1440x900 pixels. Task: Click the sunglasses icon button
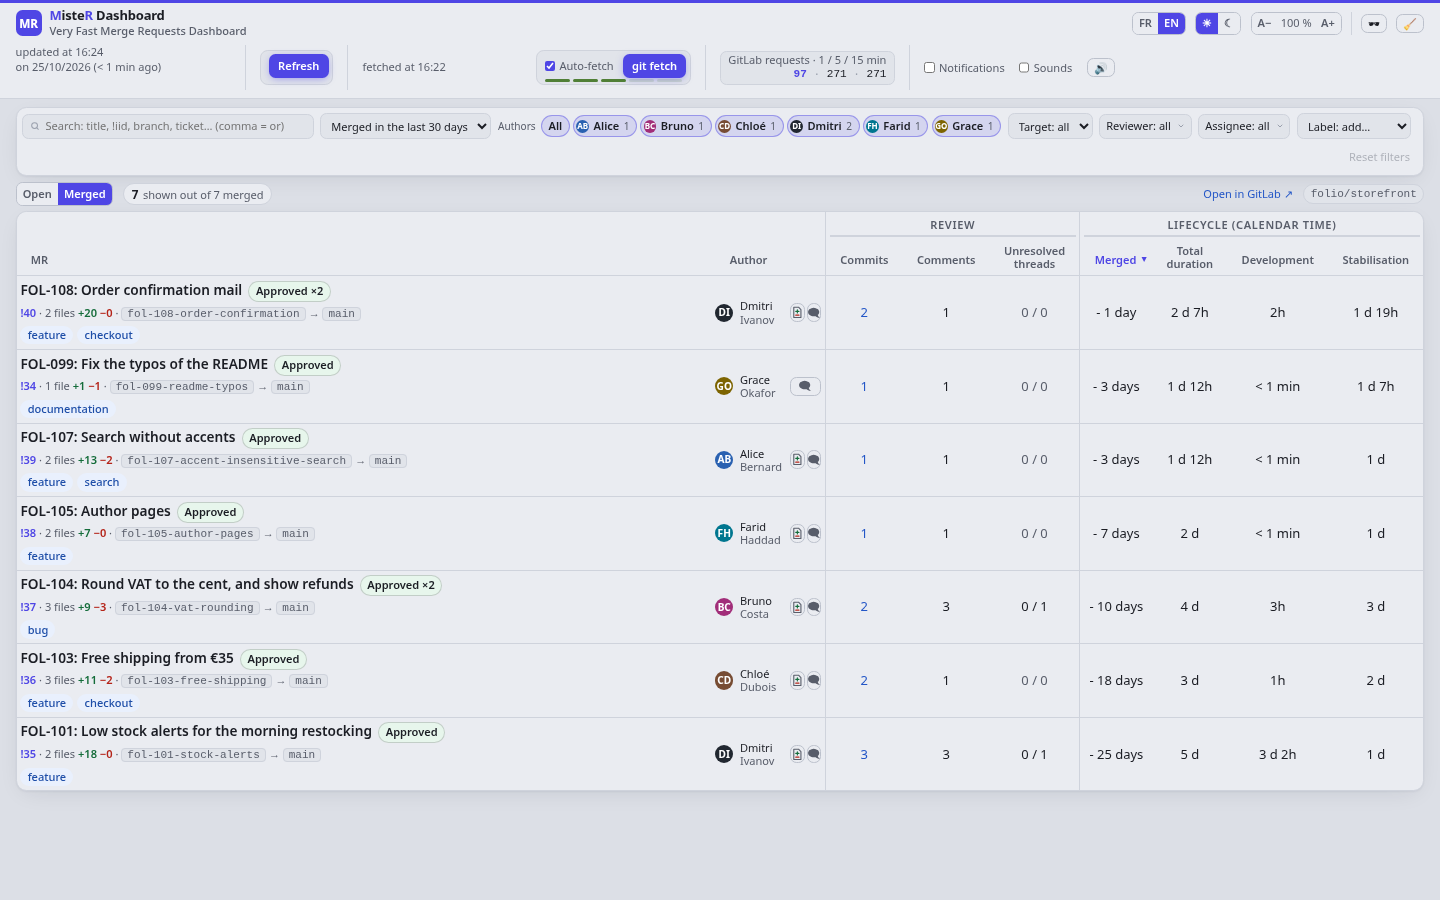(x=1374, y=23)
